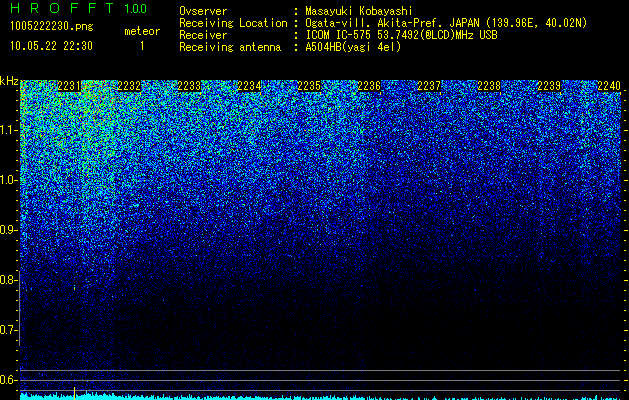Click the cyan signal level strip at the bottom
This screenshot has width=629, height=400.
(321, 397)
